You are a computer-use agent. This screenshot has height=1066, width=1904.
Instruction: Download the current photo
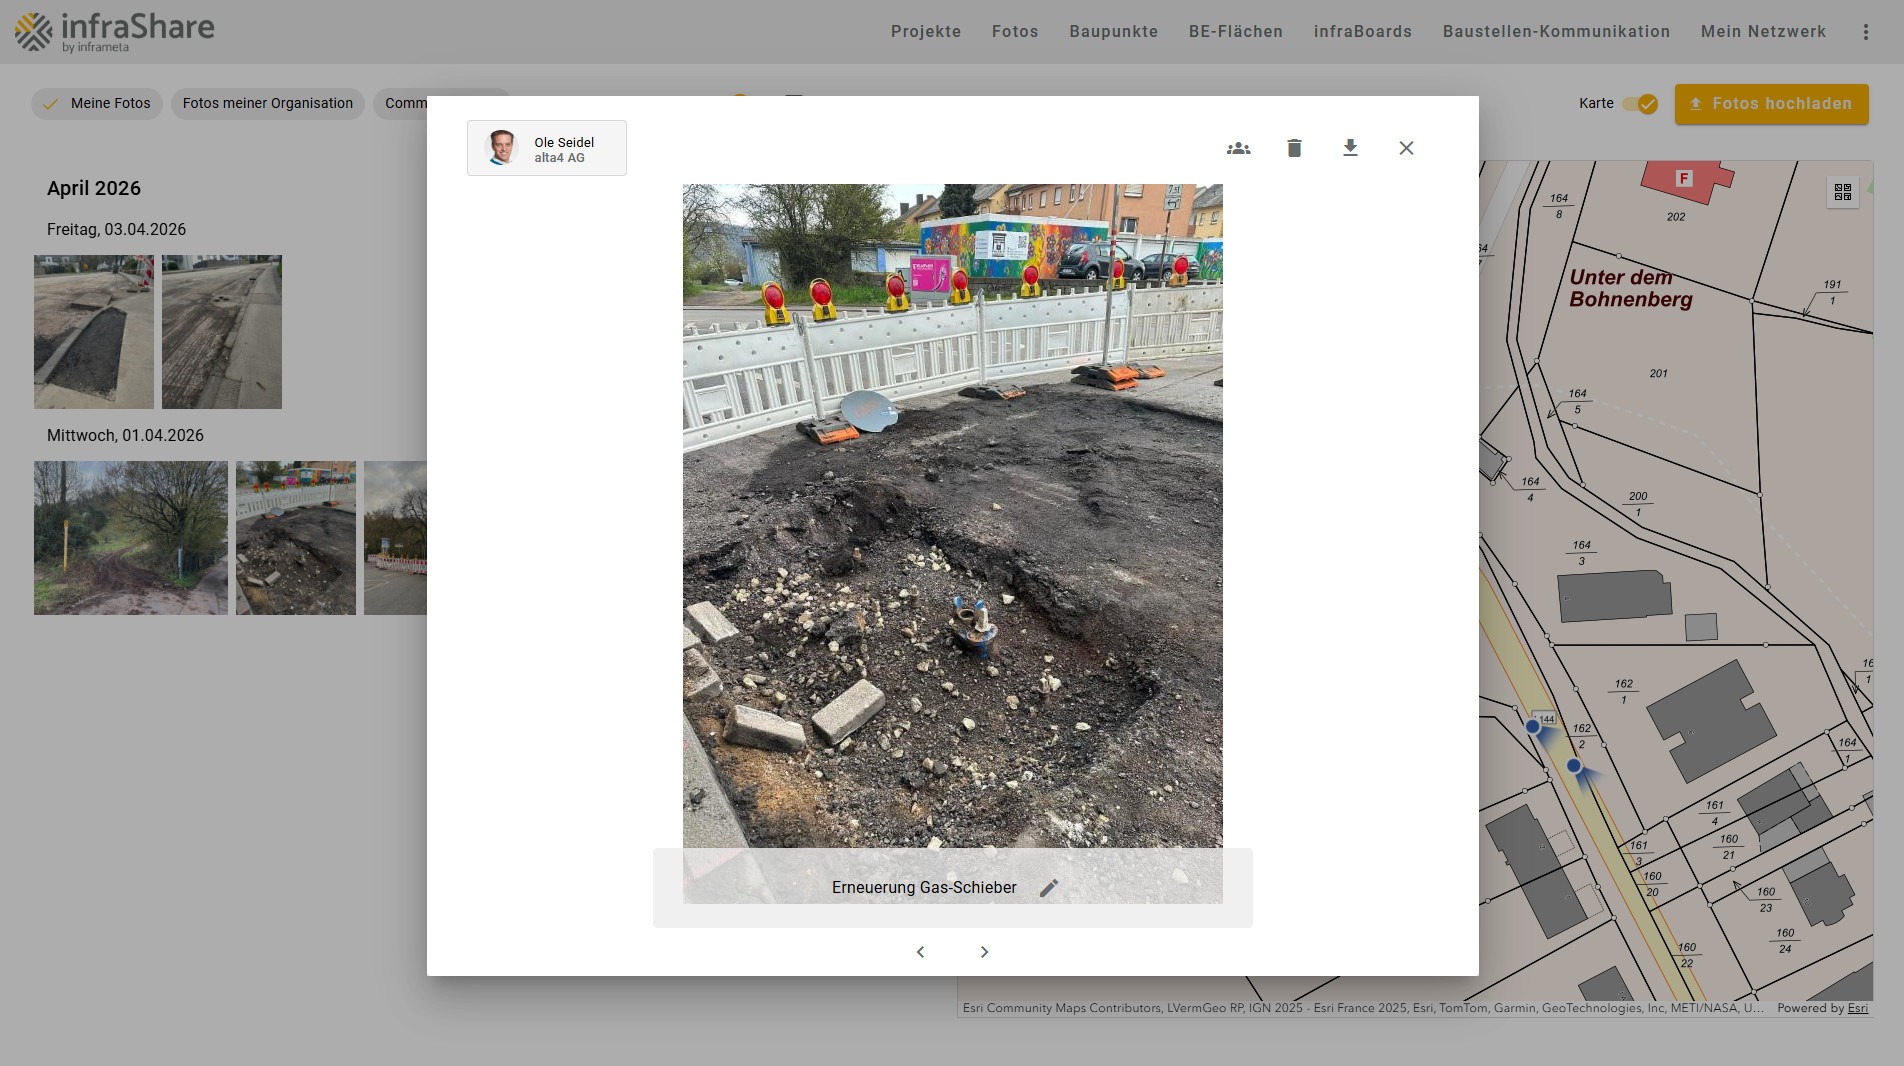coord(1350,148)
